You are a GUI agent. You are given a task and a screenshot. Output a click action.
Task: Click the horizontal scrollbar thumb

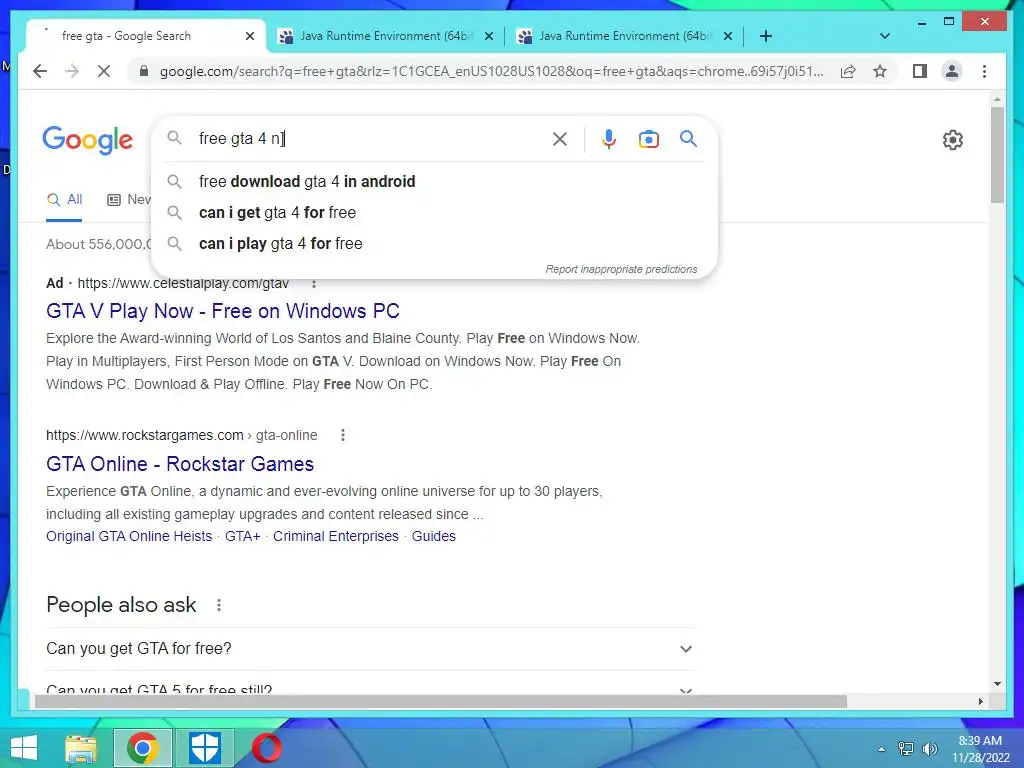coord(440,701)
